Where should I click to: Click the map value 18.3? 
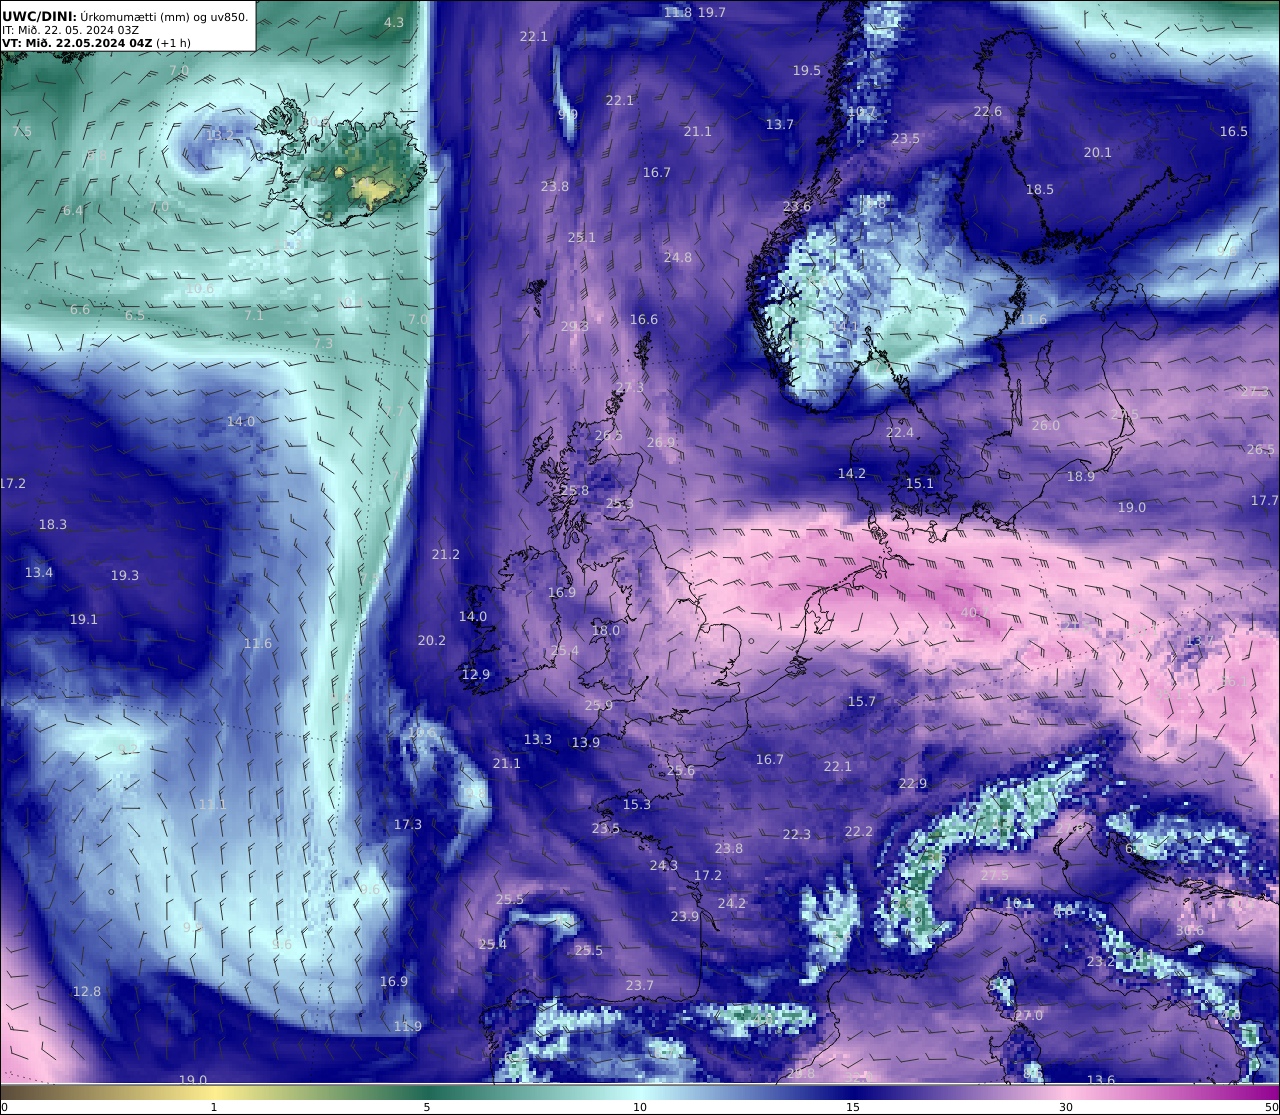pos(53,524)
